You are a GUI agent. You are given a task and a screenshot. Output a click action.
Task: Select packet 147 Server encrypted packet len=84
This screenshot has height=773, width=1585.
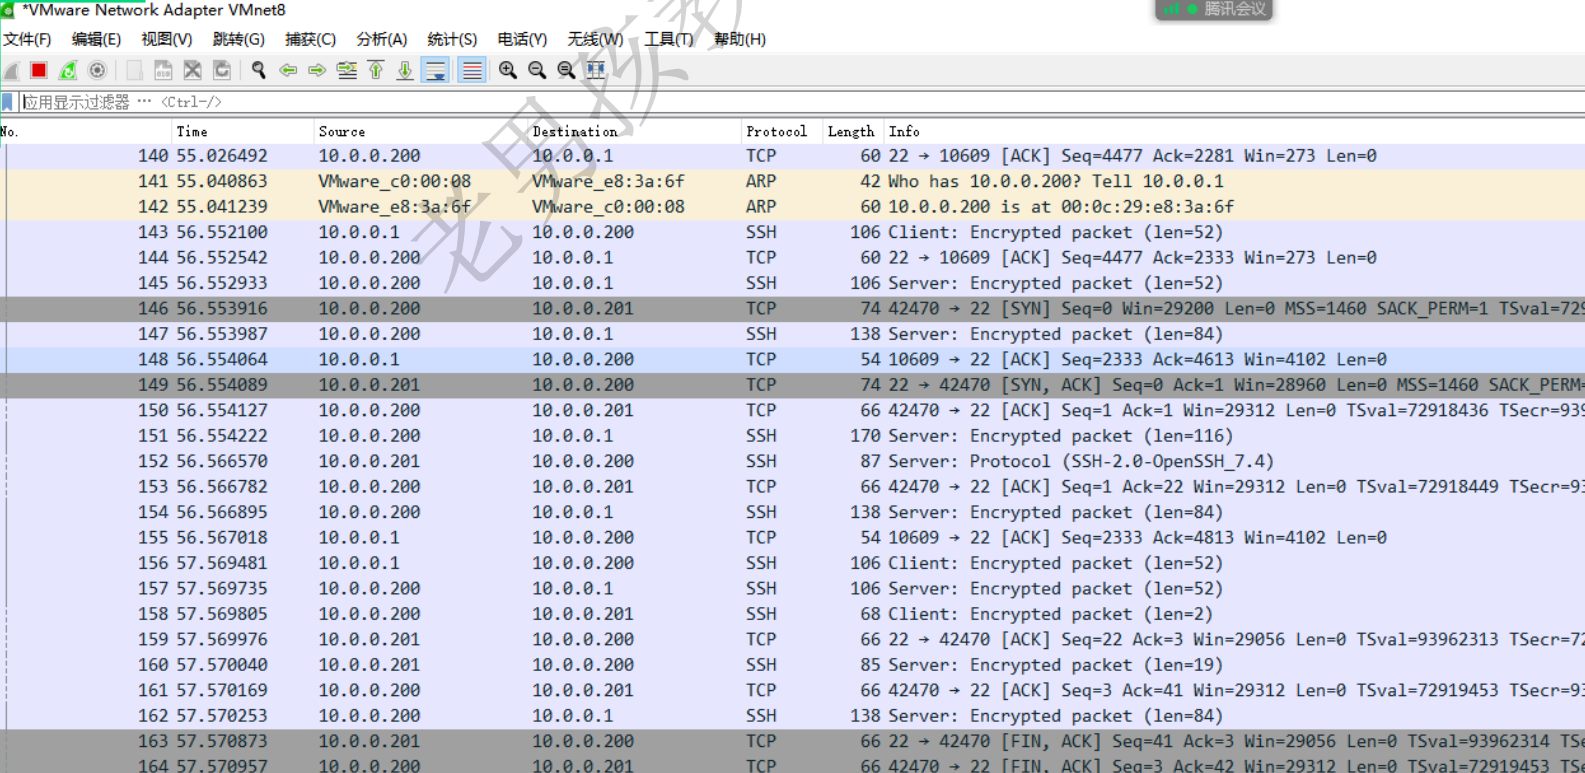792,334
